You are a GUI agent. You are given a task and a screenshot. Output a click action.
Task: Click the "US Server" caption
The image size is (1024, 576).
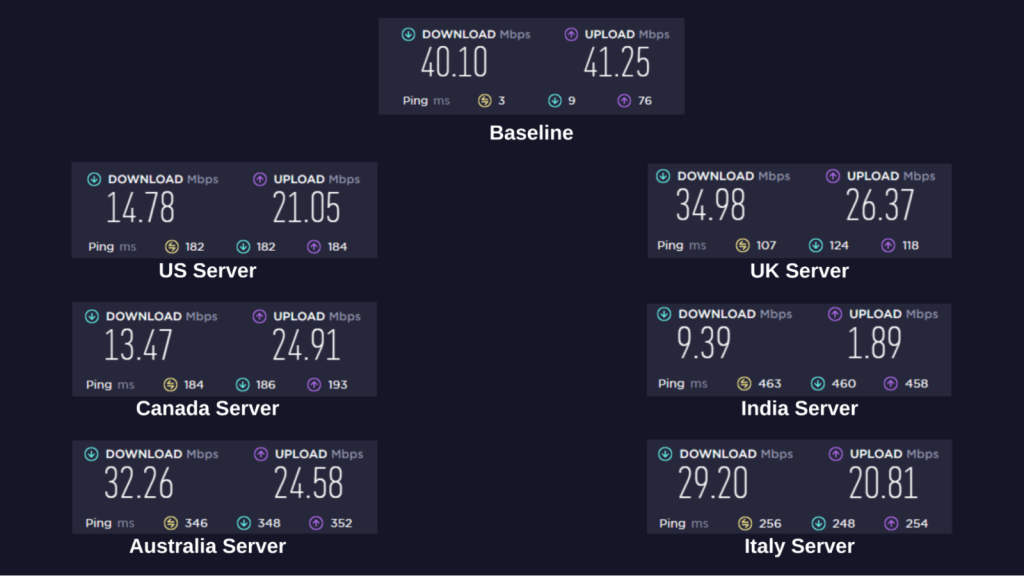point(207,271)
